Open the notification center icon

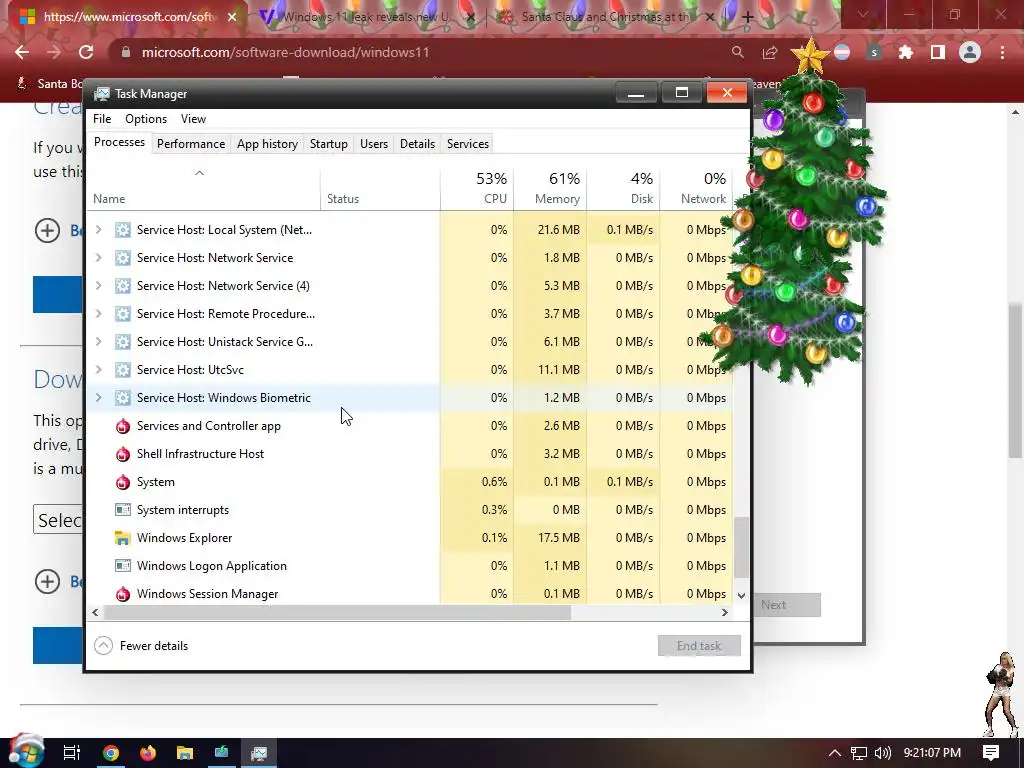point(991,753)
